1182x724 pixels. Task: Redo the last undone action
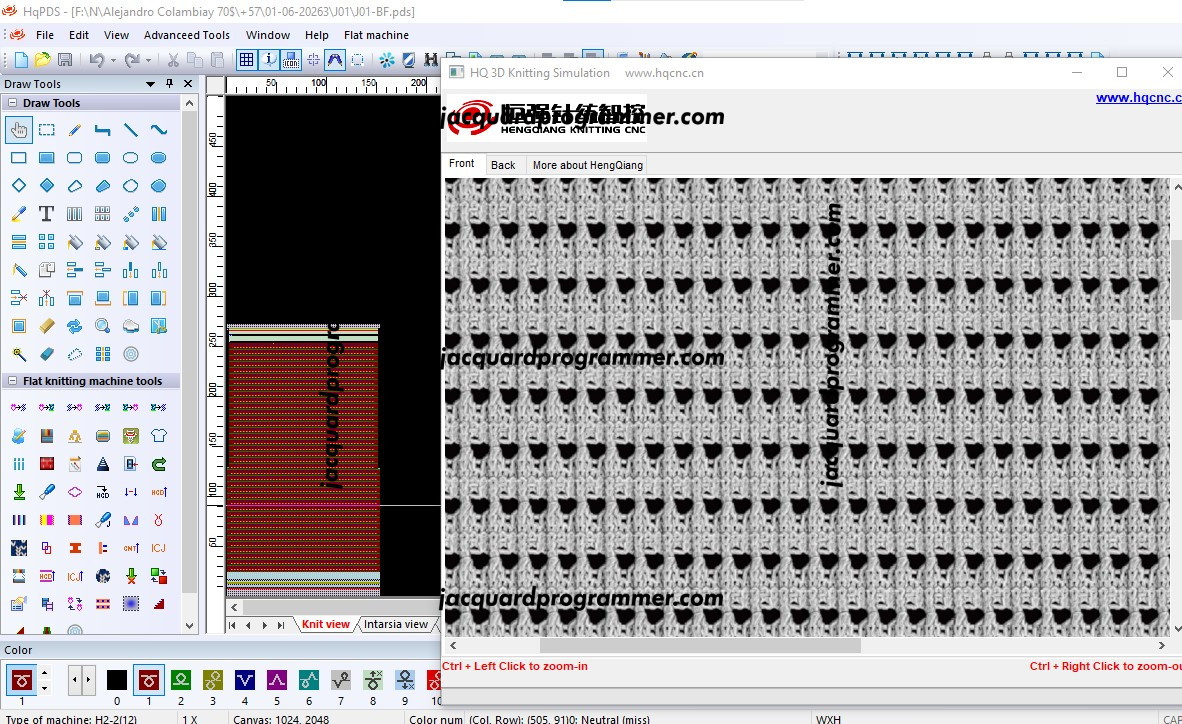pyautogui.click(x=132, y=60)
